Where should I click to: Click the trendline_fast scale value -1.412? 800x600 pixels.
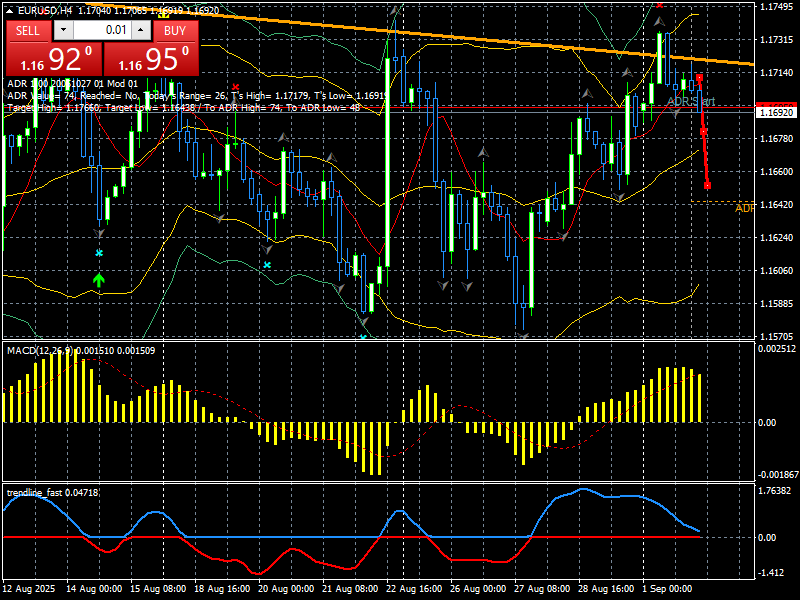click(771, 573)
